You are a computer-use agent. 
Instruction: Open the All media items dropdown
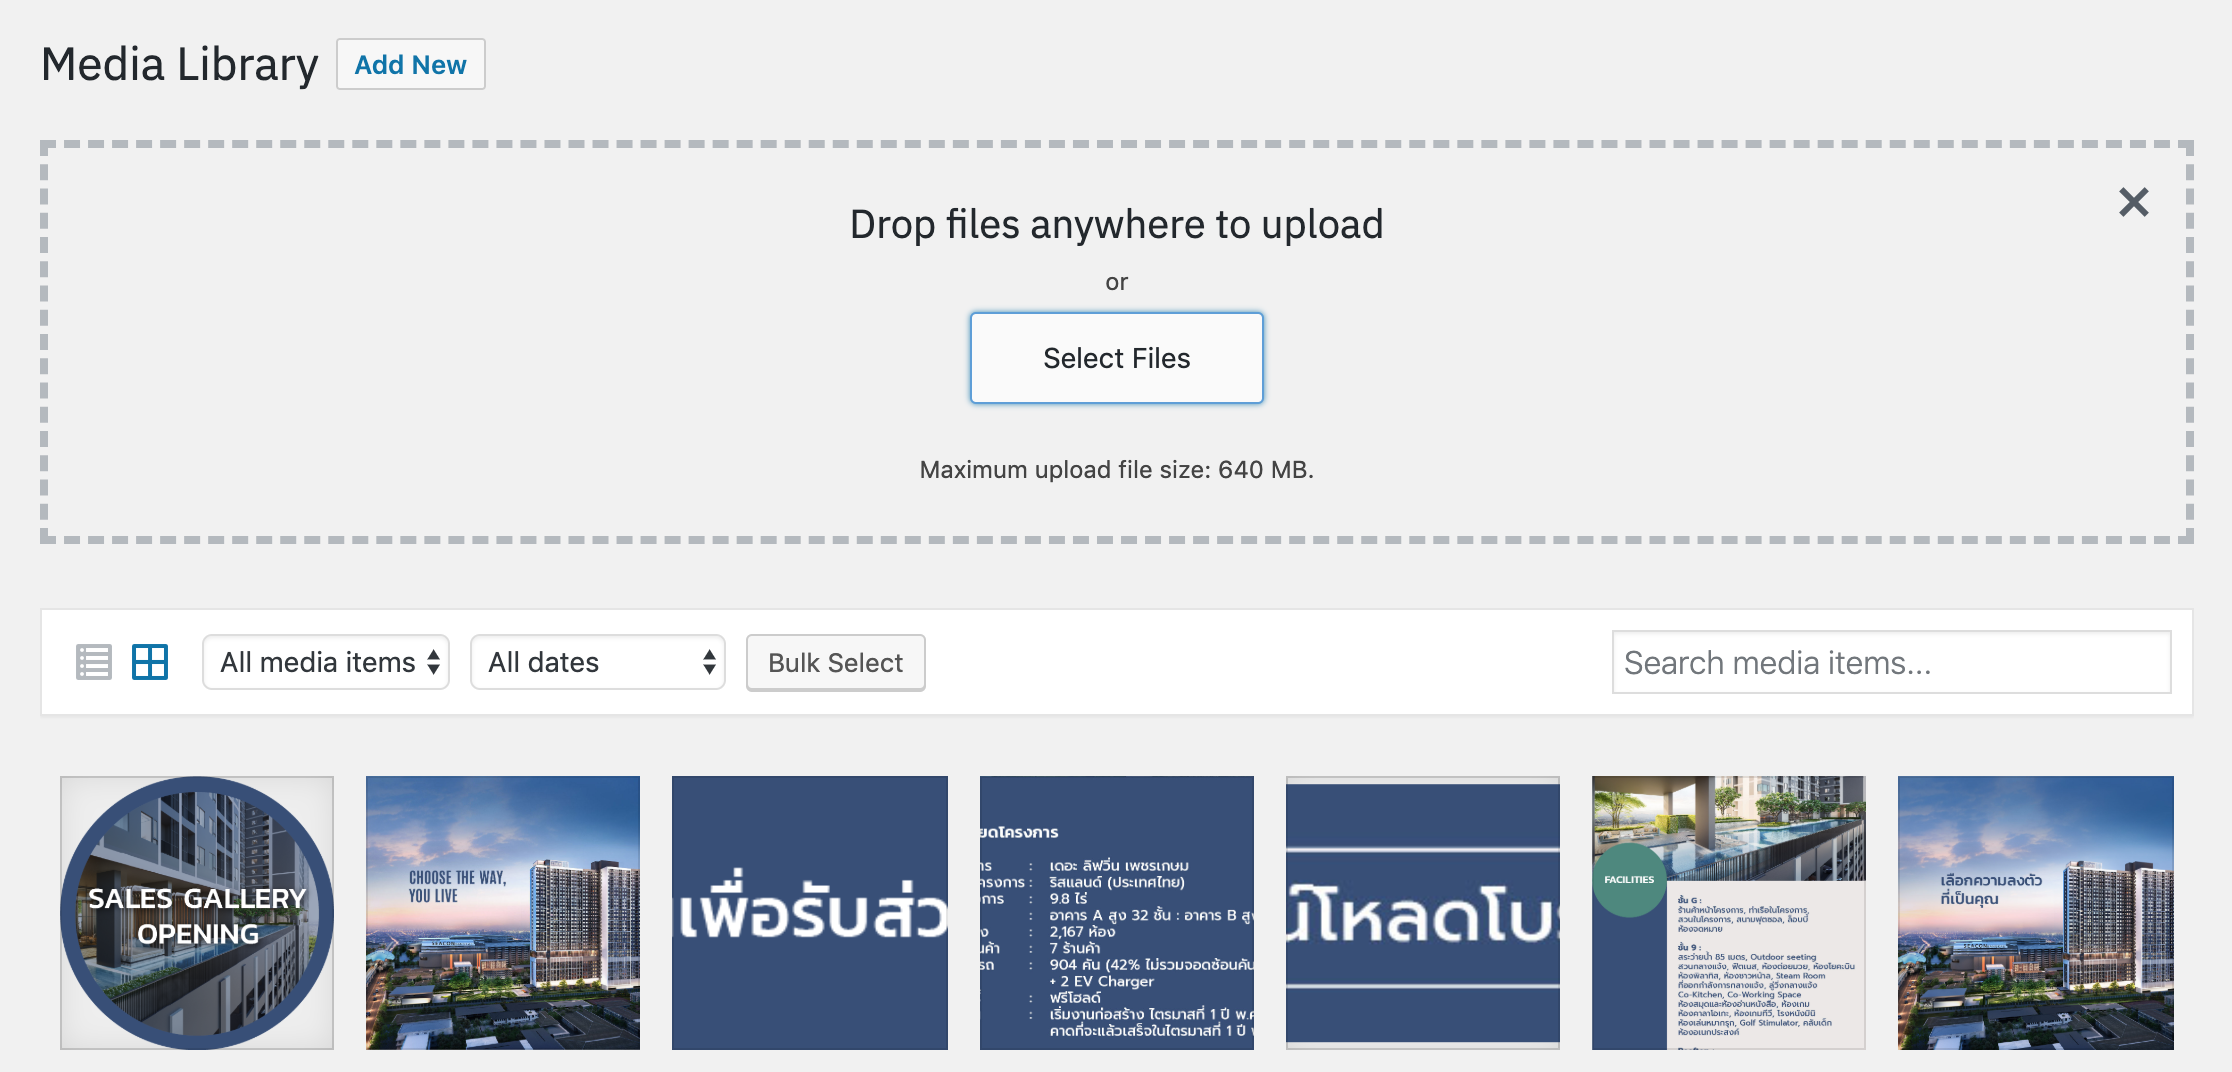[326, 662]
